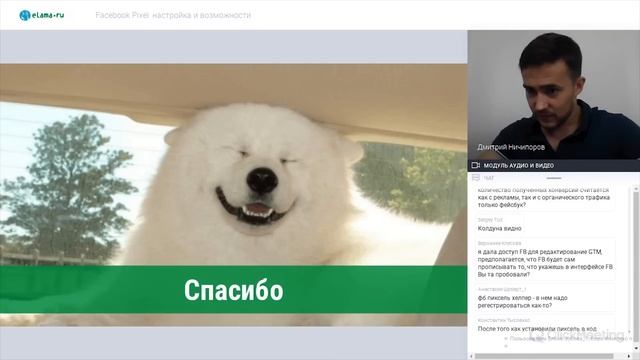
Task: Click the webinar title Facebook Pixel настройка и возможности
Action: pyautogui.click(x=173, y=15)
